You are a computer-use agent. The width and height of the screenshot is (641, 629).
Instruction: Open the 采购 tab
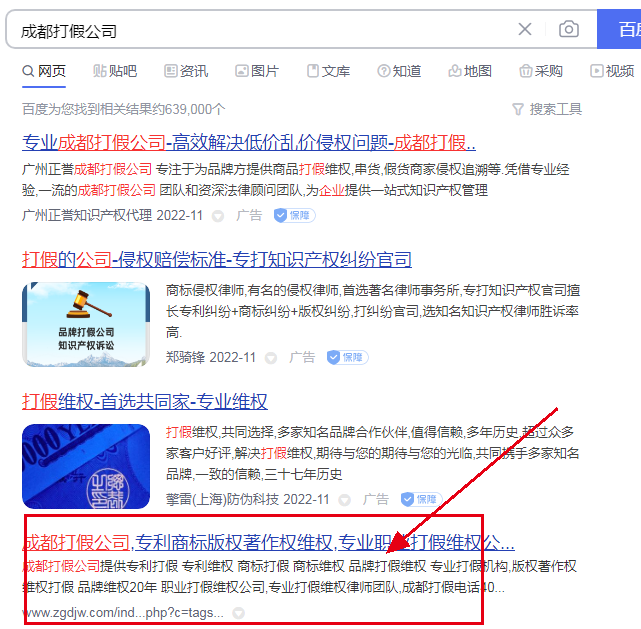pyautogui.click(x=541, y=71)
